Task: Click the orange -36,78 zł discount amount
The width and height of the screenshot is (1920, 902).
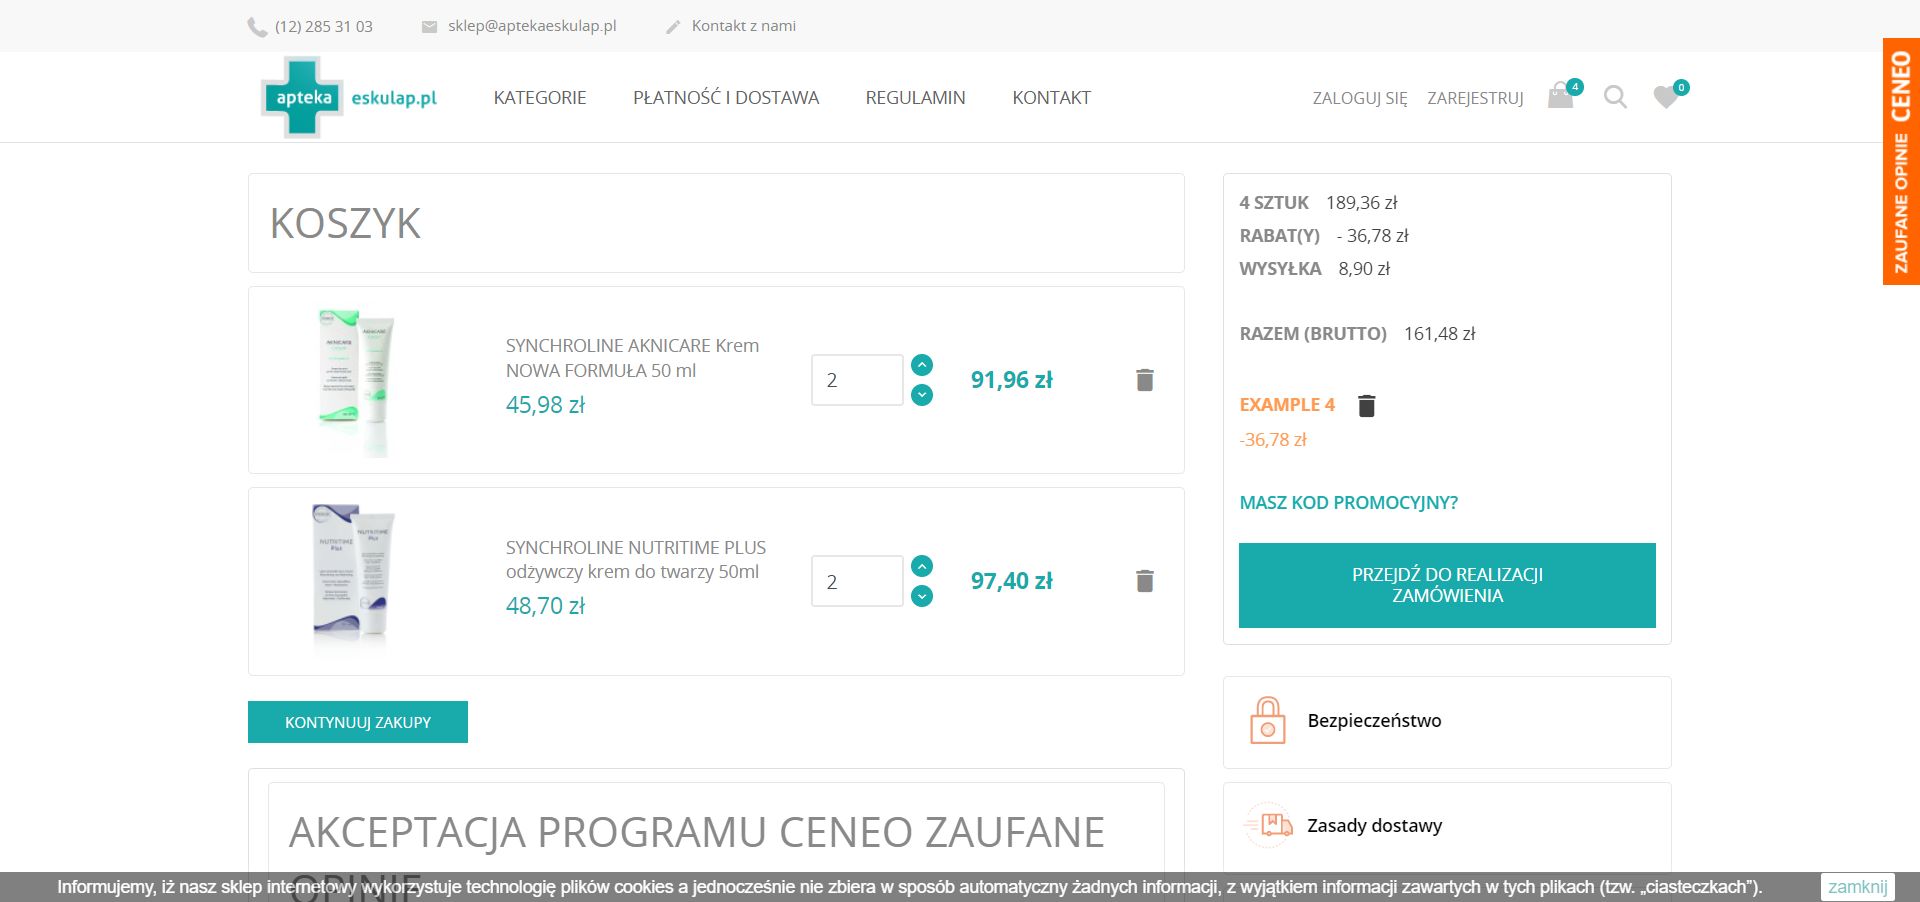Action: [x=1273, y=440]
